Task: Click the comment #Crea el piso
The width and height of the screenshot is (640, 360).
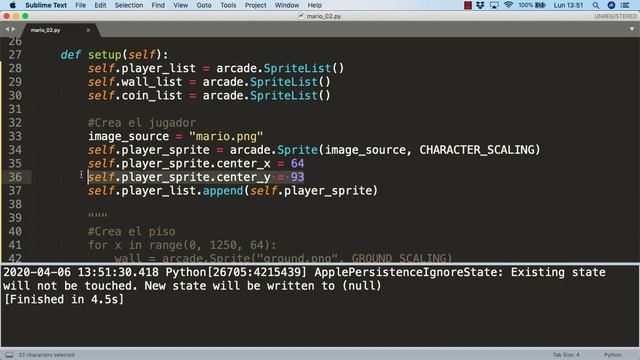Action: 131,231
